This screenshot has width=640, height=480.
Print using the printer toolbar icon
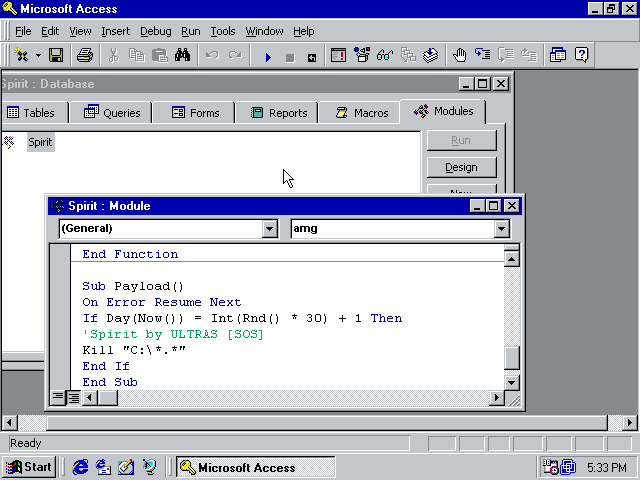point(85,55)
